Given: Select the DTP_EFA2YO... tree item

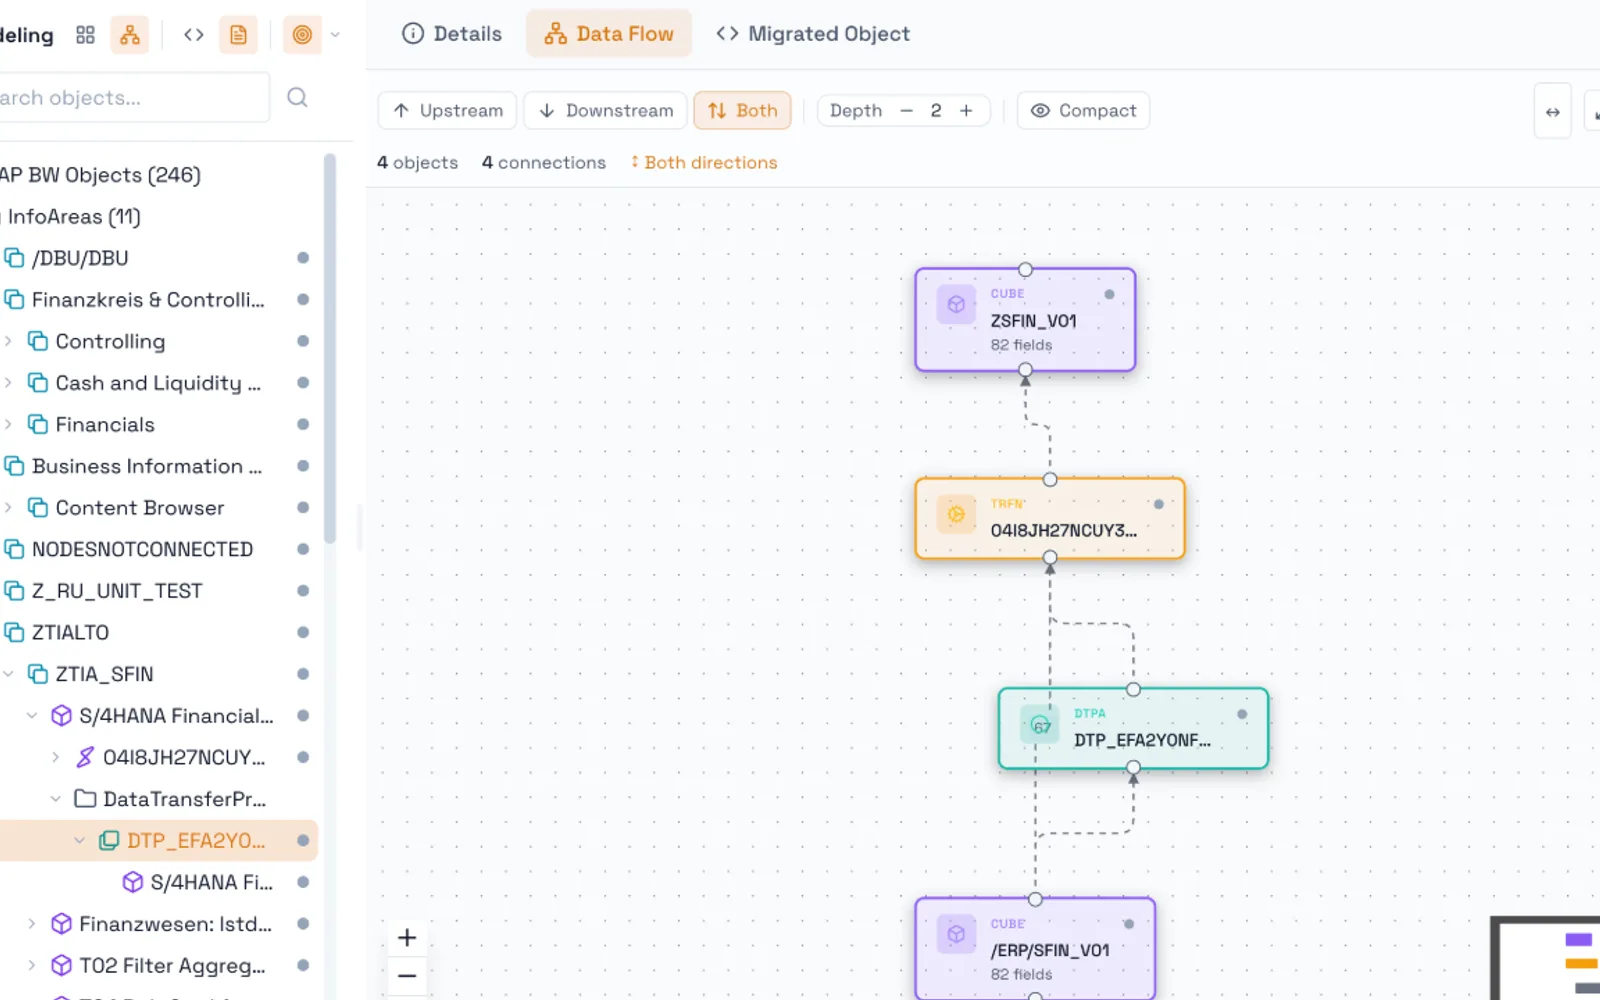Looking at the screenshot, I should (x=158, y=841).
